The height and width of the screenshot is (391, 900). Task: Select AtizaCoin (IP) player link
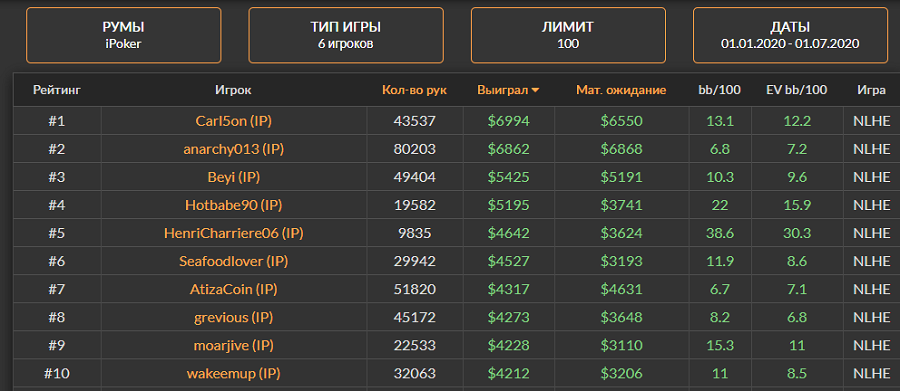click(234, 289)
